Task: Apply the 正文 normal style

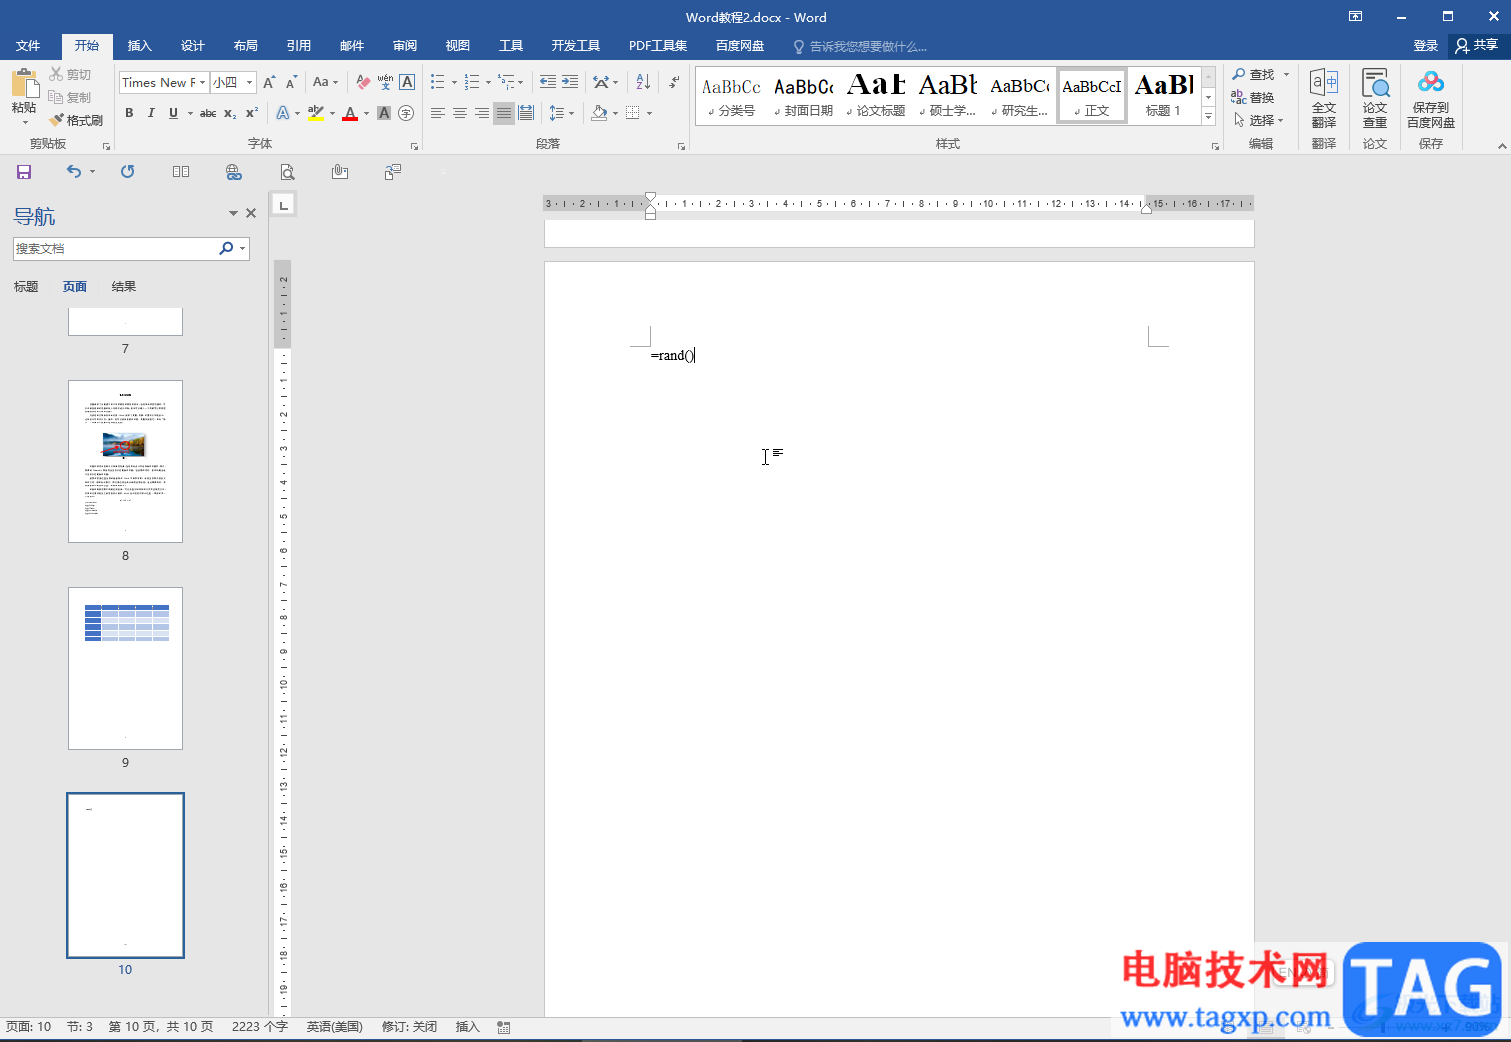Action: [1092, 96]
